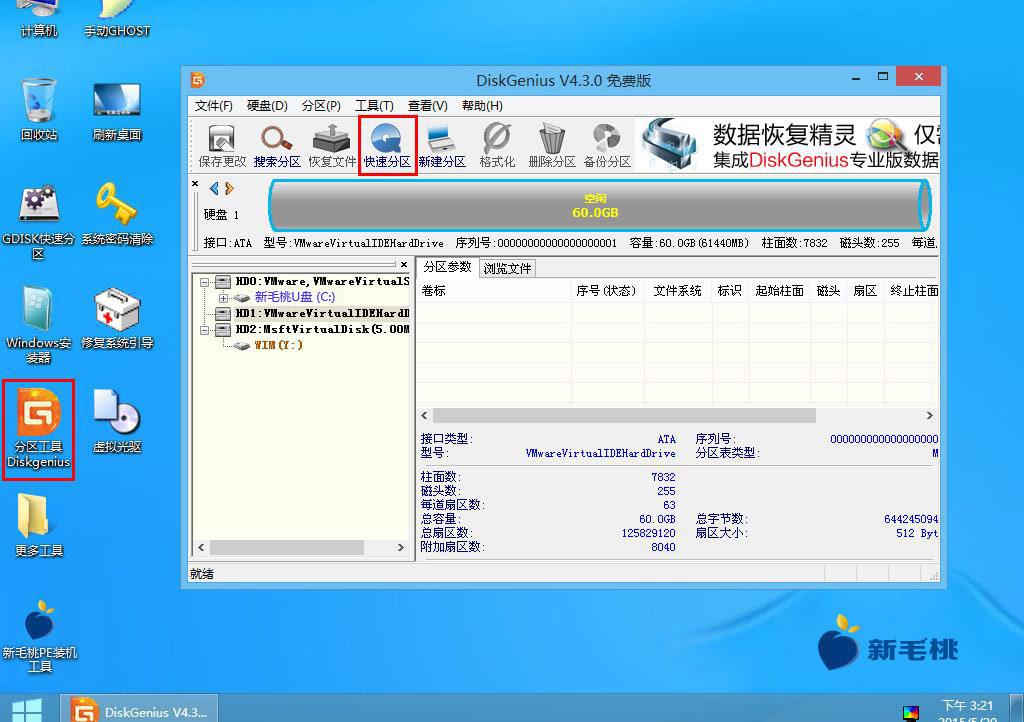Screen dimensions: 1024x722
Task: Select the HD1 VMwareVirtualIDEHardDrive disk
Action: tap(322, 313)
